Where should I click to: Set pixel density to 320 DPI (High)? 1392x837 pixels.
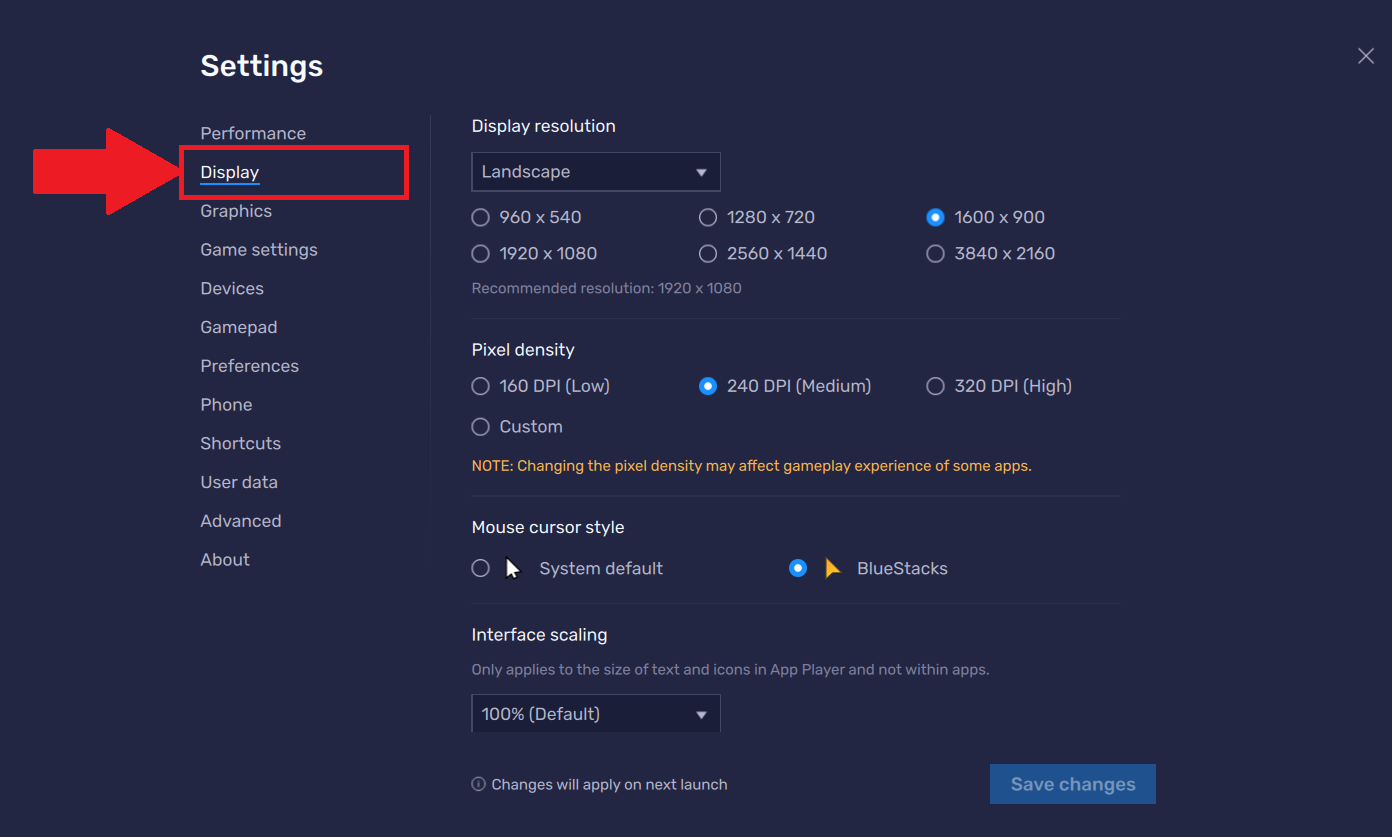935,387
